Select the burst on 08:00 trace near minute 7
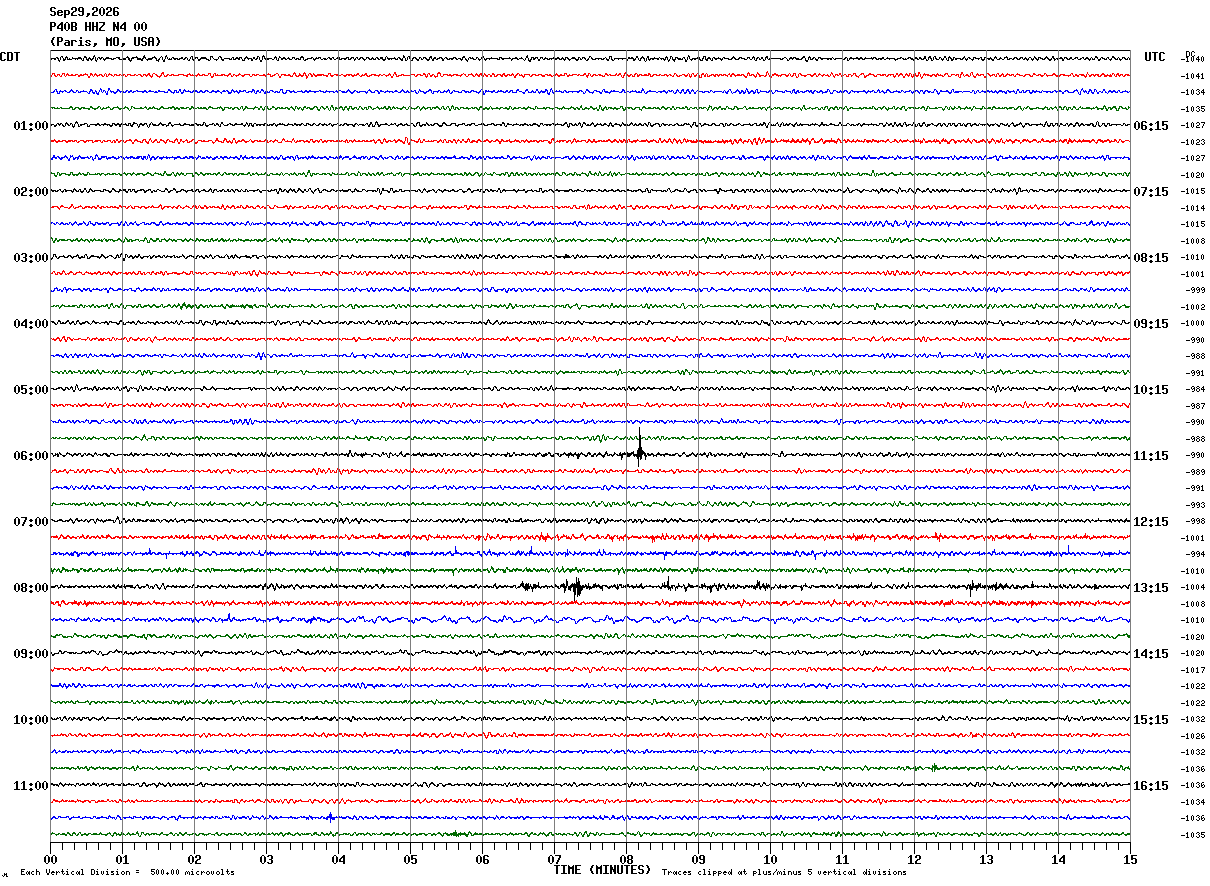This screenshot has height=886, width=1210. [x=575, y=587]
